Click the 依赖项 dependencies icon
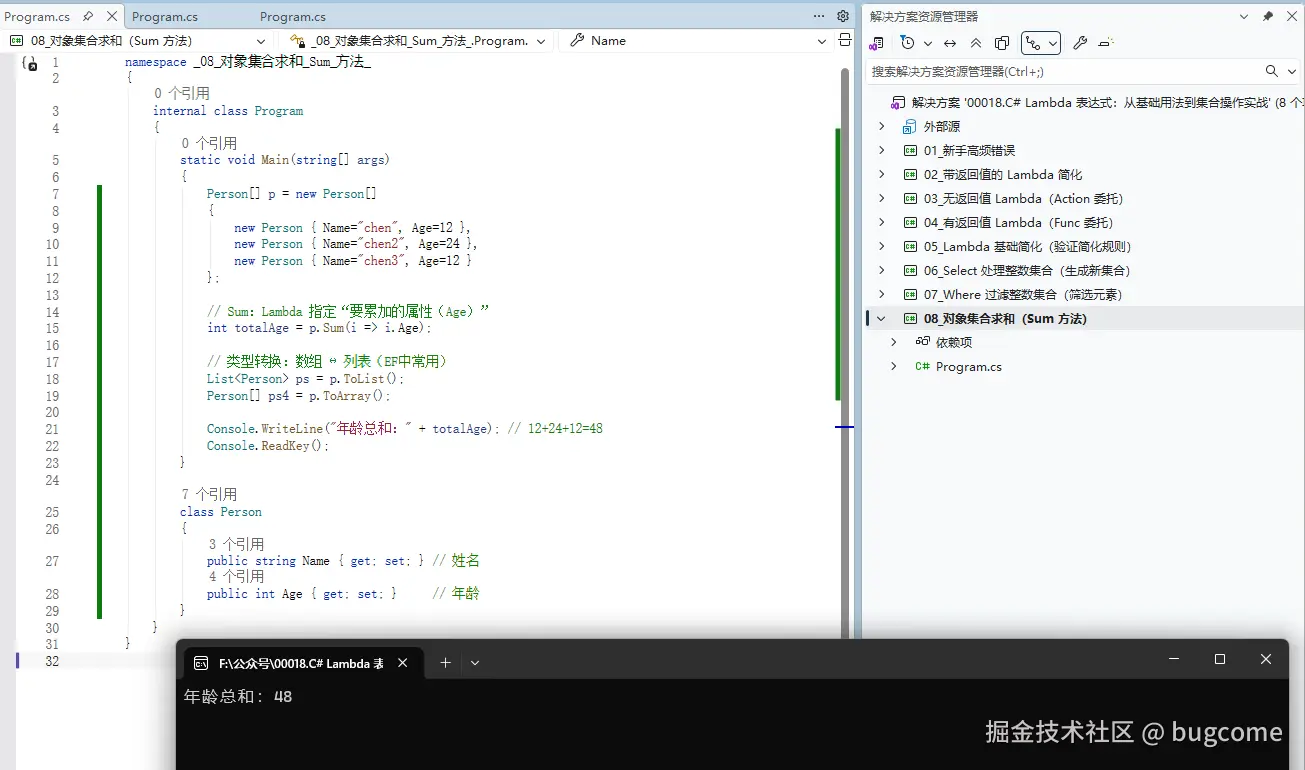The height and width of the screenshot is (770, 1305). point(923,342)
